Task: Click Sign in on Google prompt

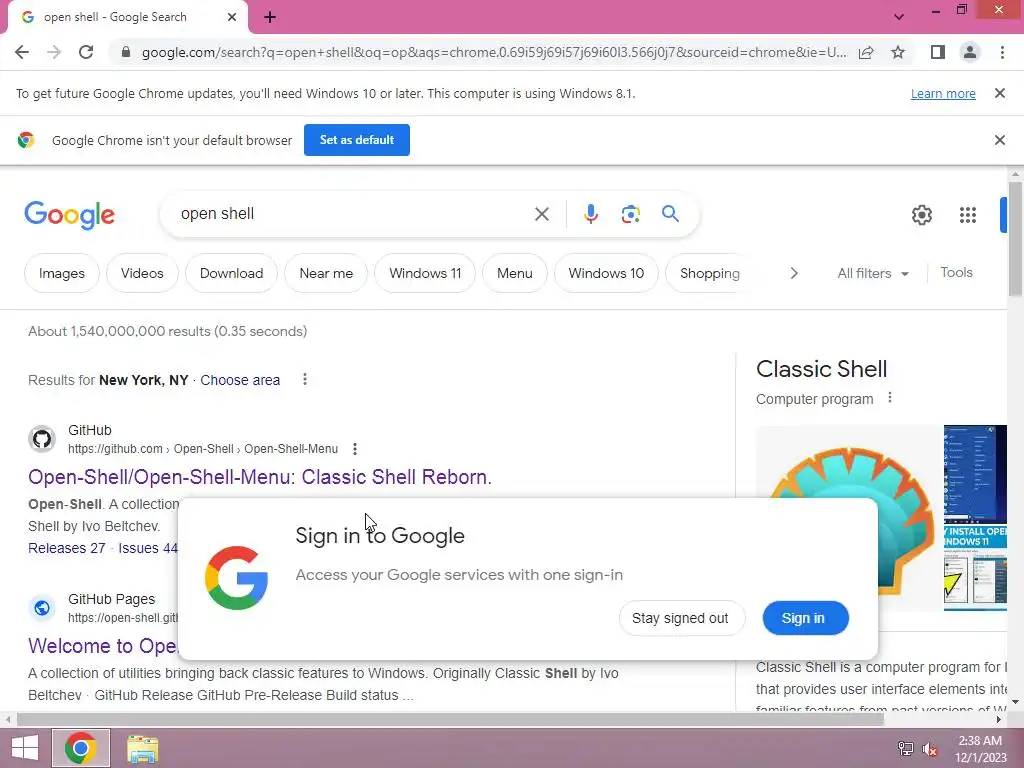Action: coord(805,618)
